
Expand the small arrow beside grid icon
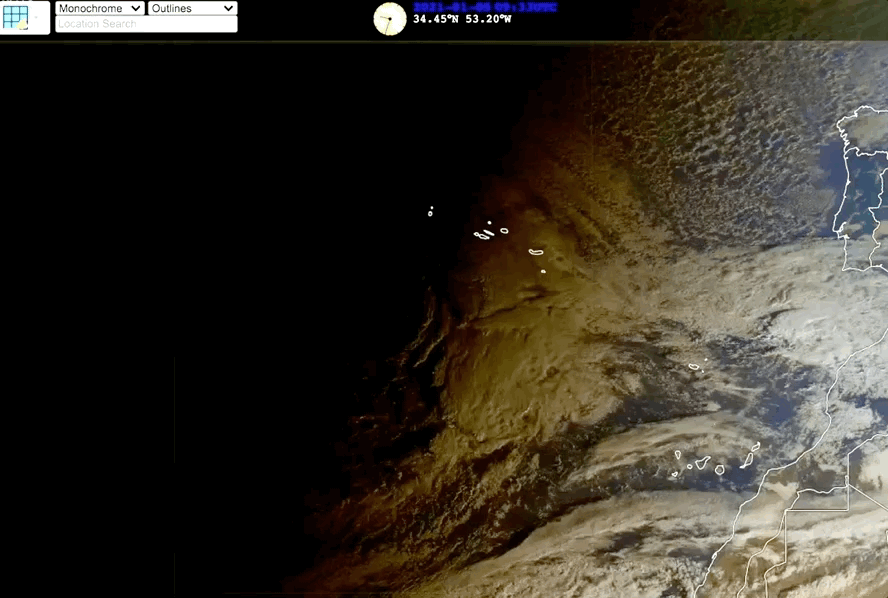pyautogui.click(x=37, y=18)
